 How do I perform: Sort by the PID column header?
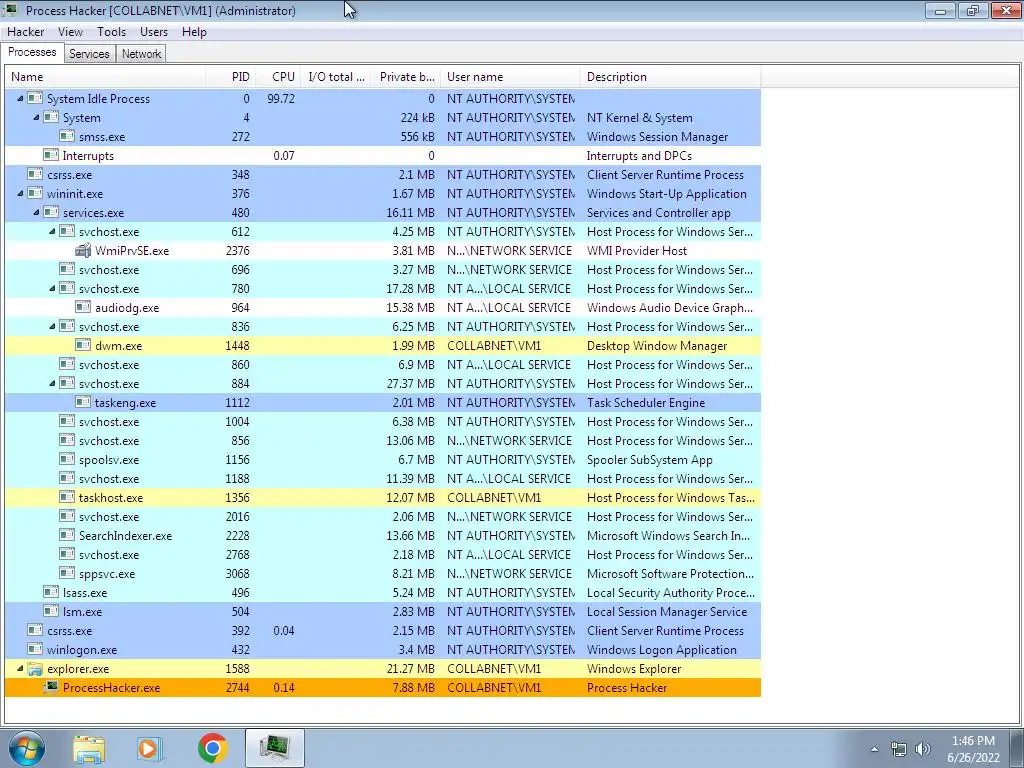pos(231,76)
